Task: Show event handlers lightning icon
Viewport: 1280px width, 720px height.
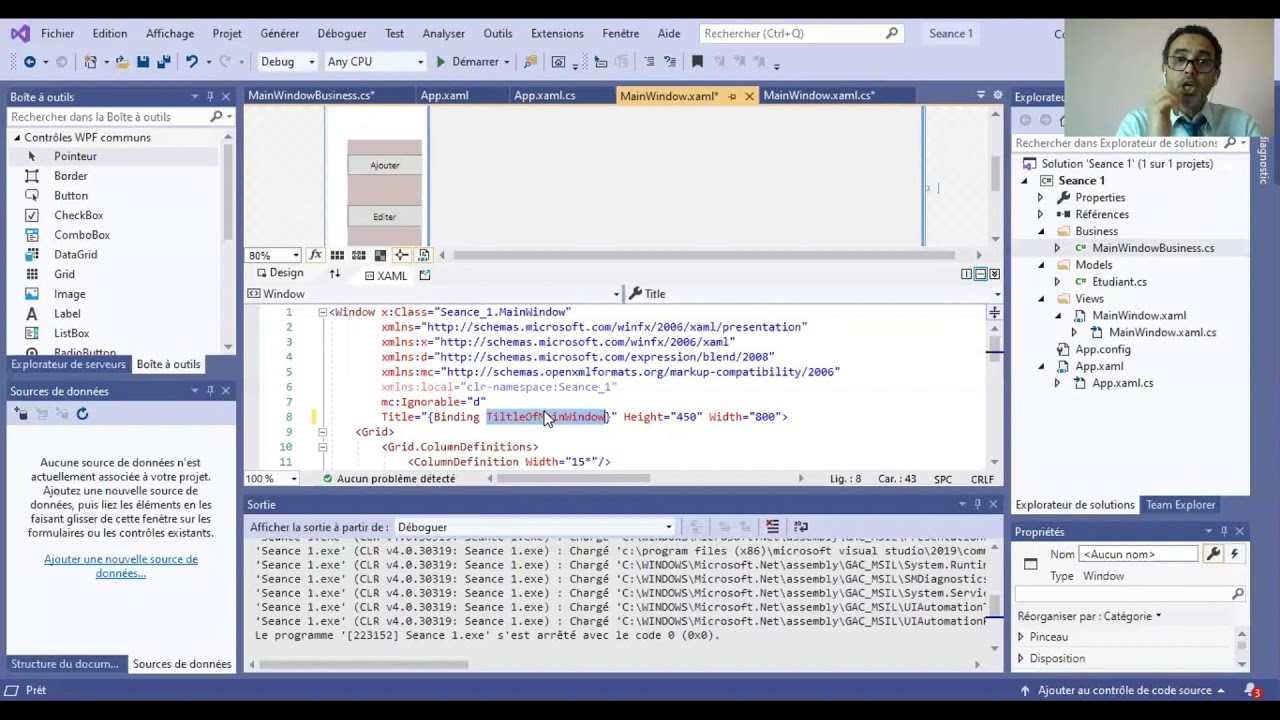Action: tap(1234, 554)
